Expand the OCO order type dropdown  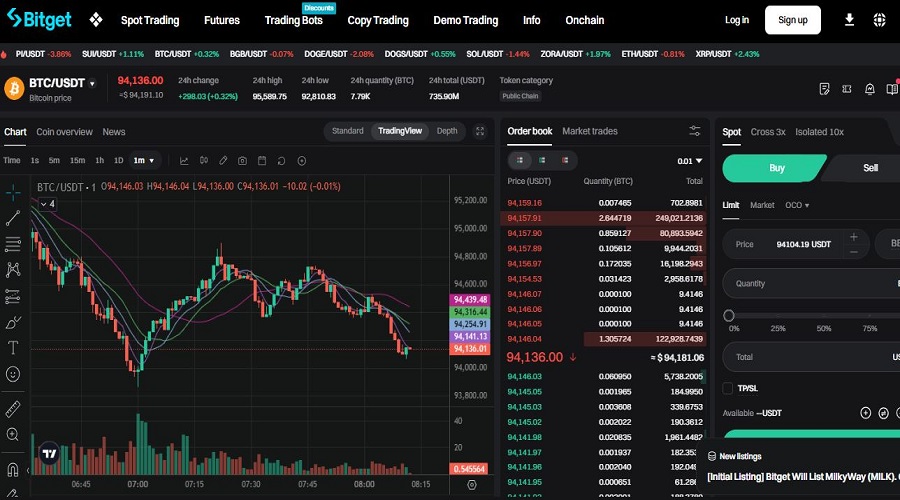(x=797, y=205)
